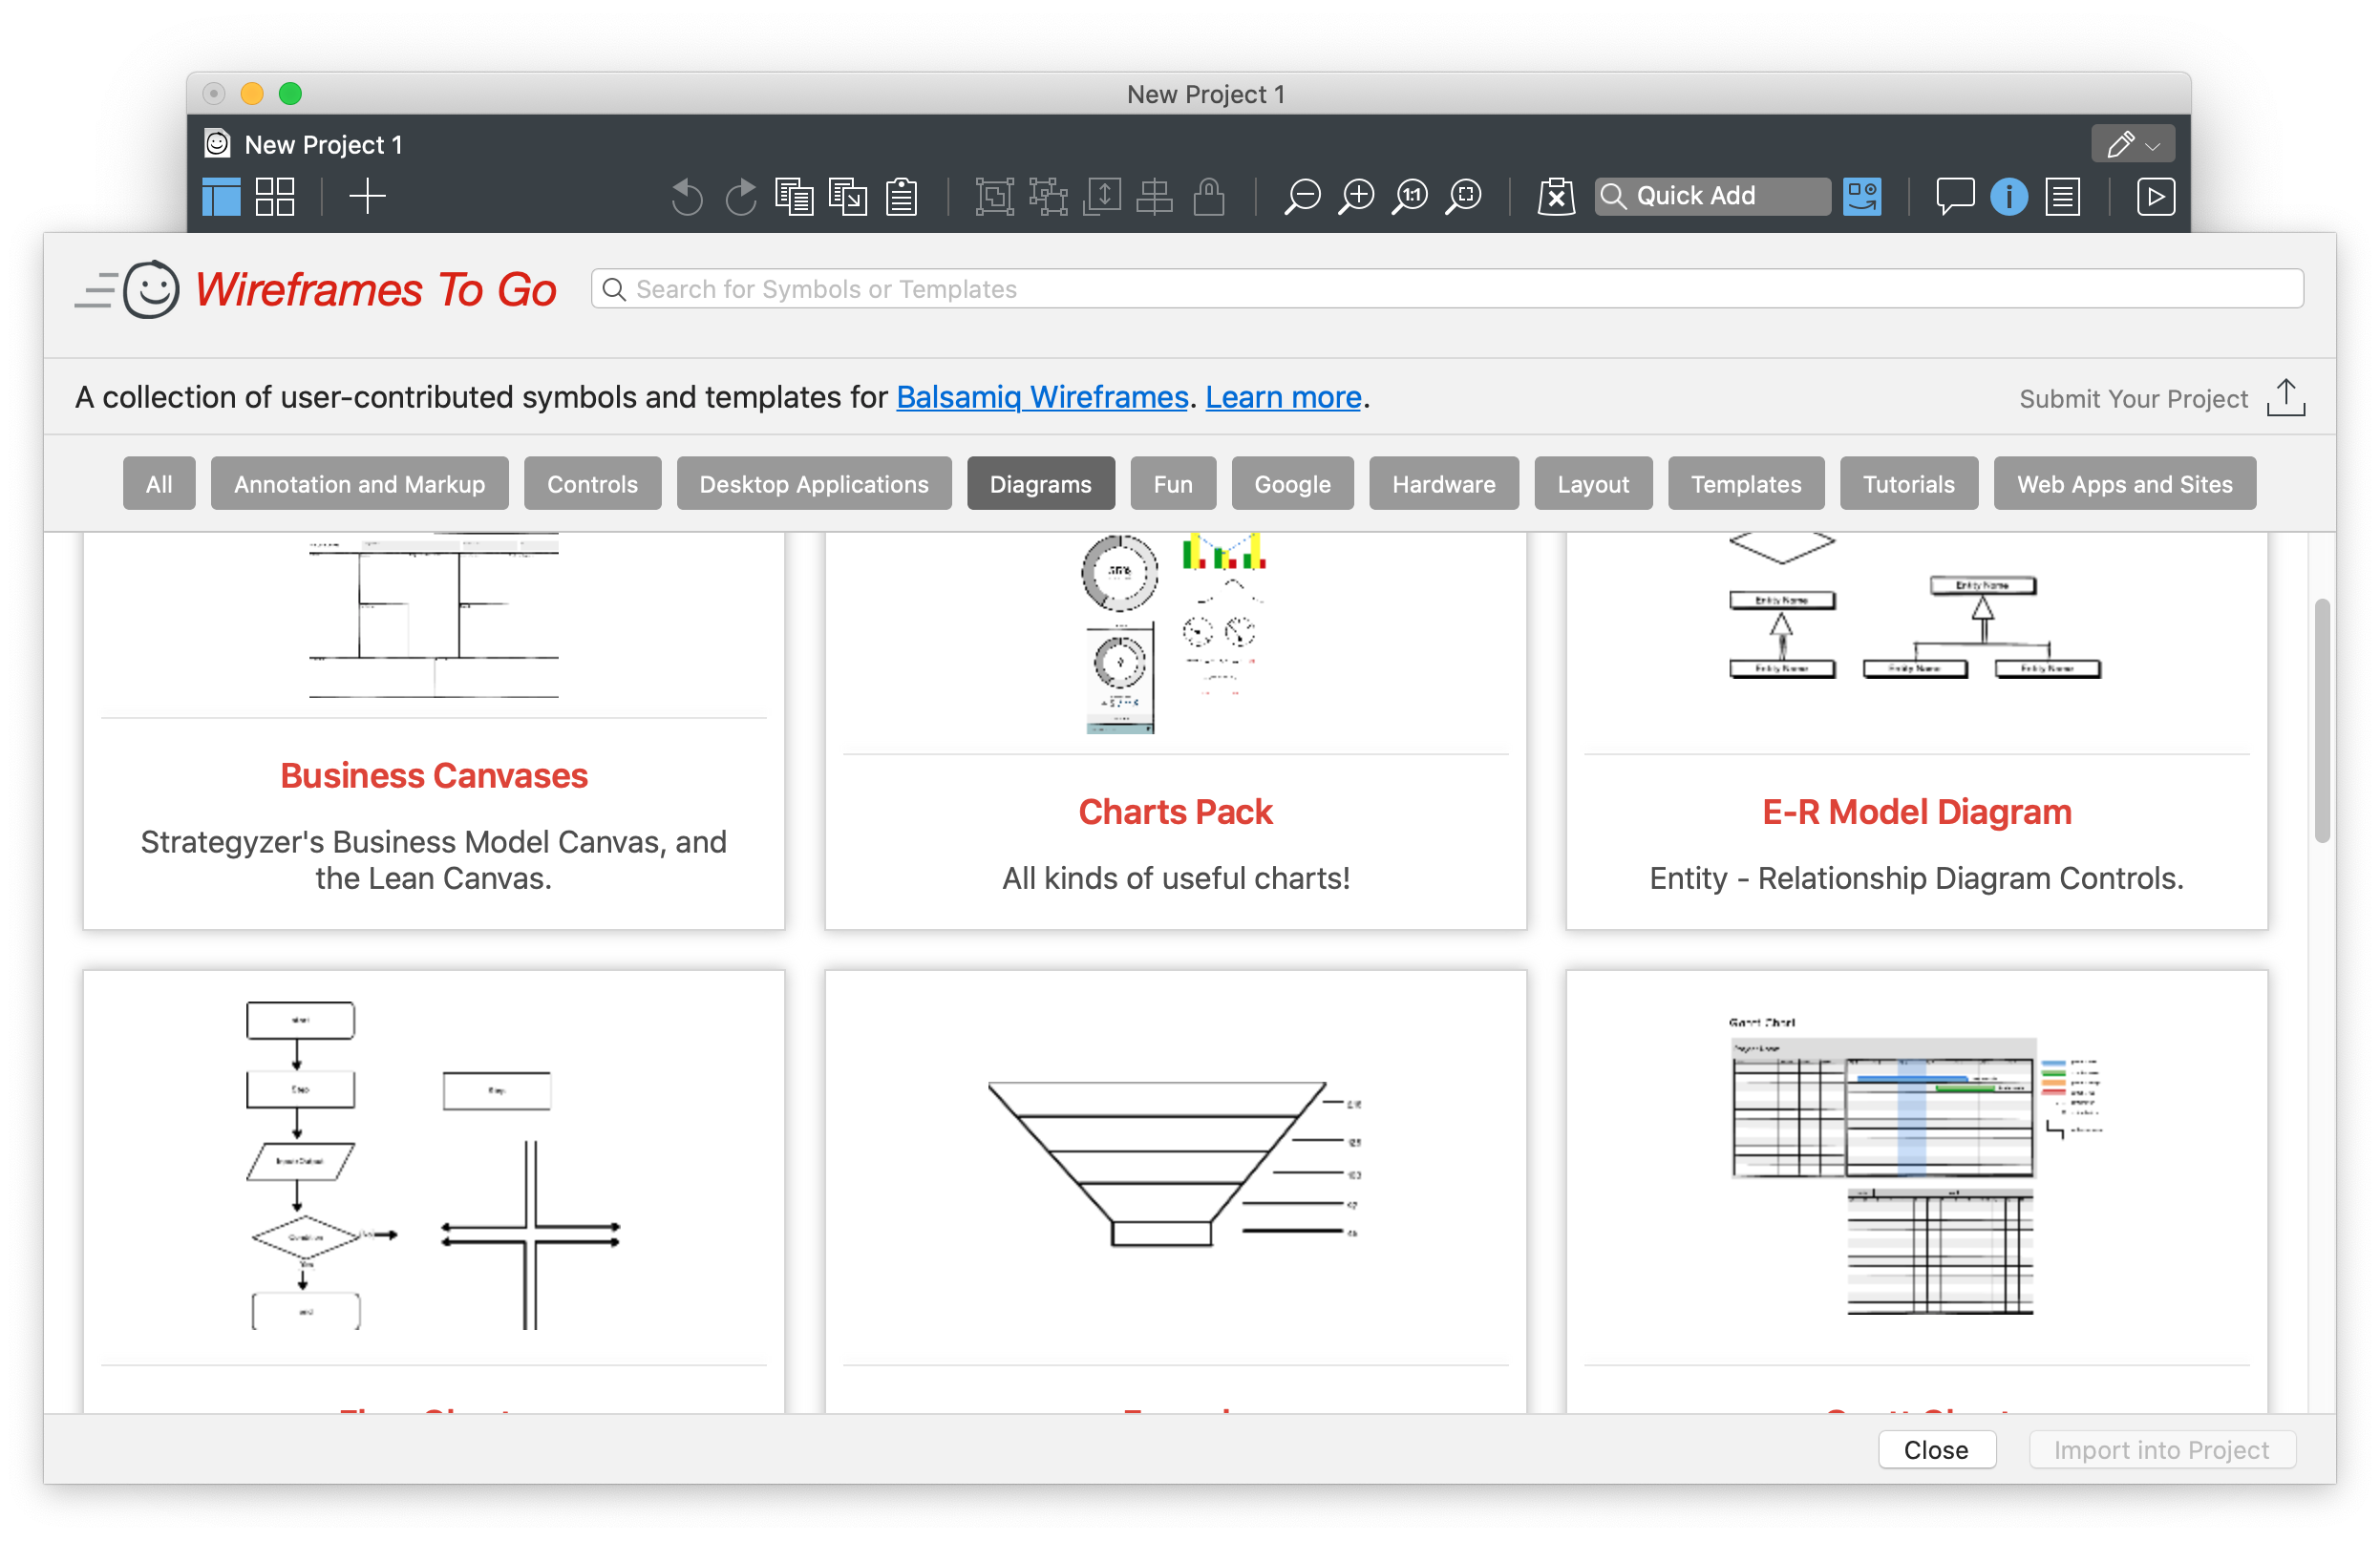This screenshot has height=1541, width=2380.
Task: Click Submit Your Project text
Action: click(2133, 398)
